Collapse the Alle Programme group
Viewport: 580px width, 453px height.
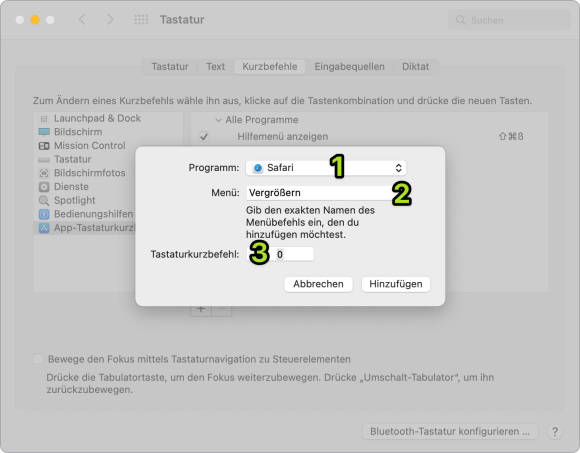tap(218, 120)
